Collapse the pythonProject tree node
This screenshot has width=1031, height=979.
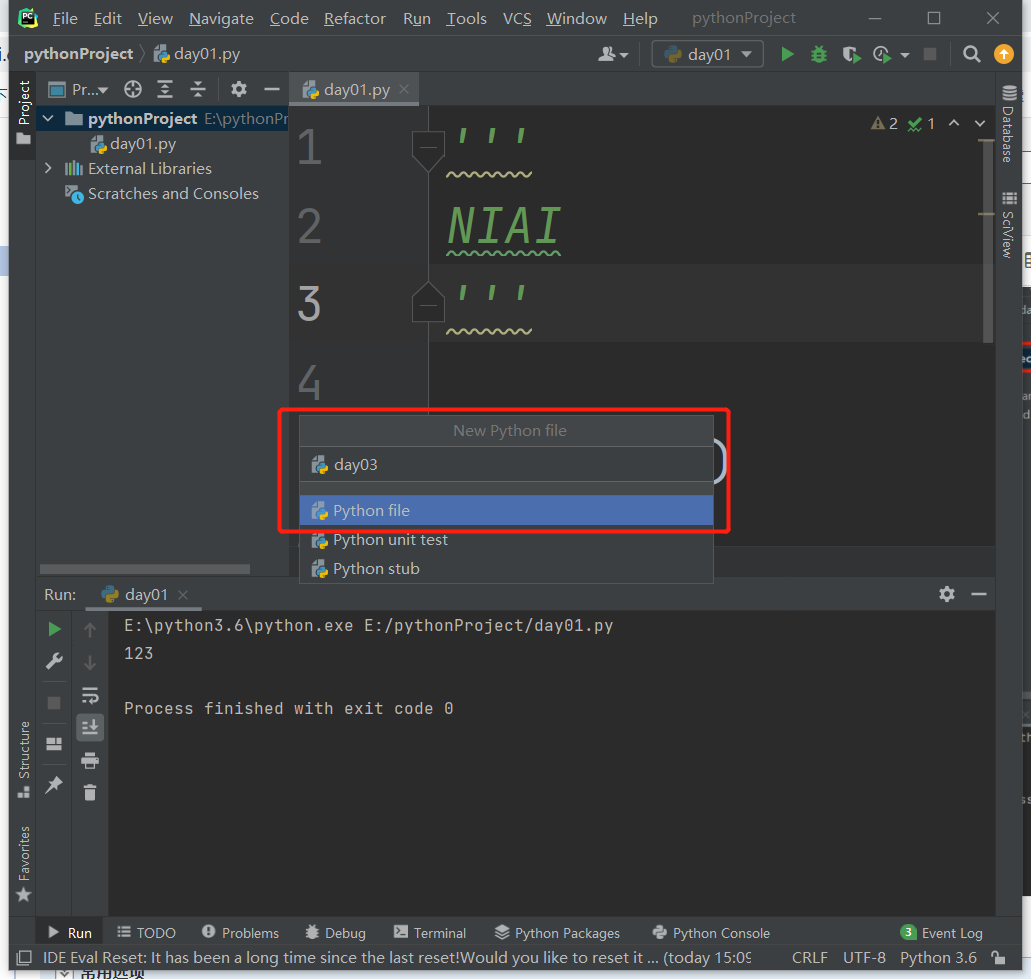click(48, 119)
